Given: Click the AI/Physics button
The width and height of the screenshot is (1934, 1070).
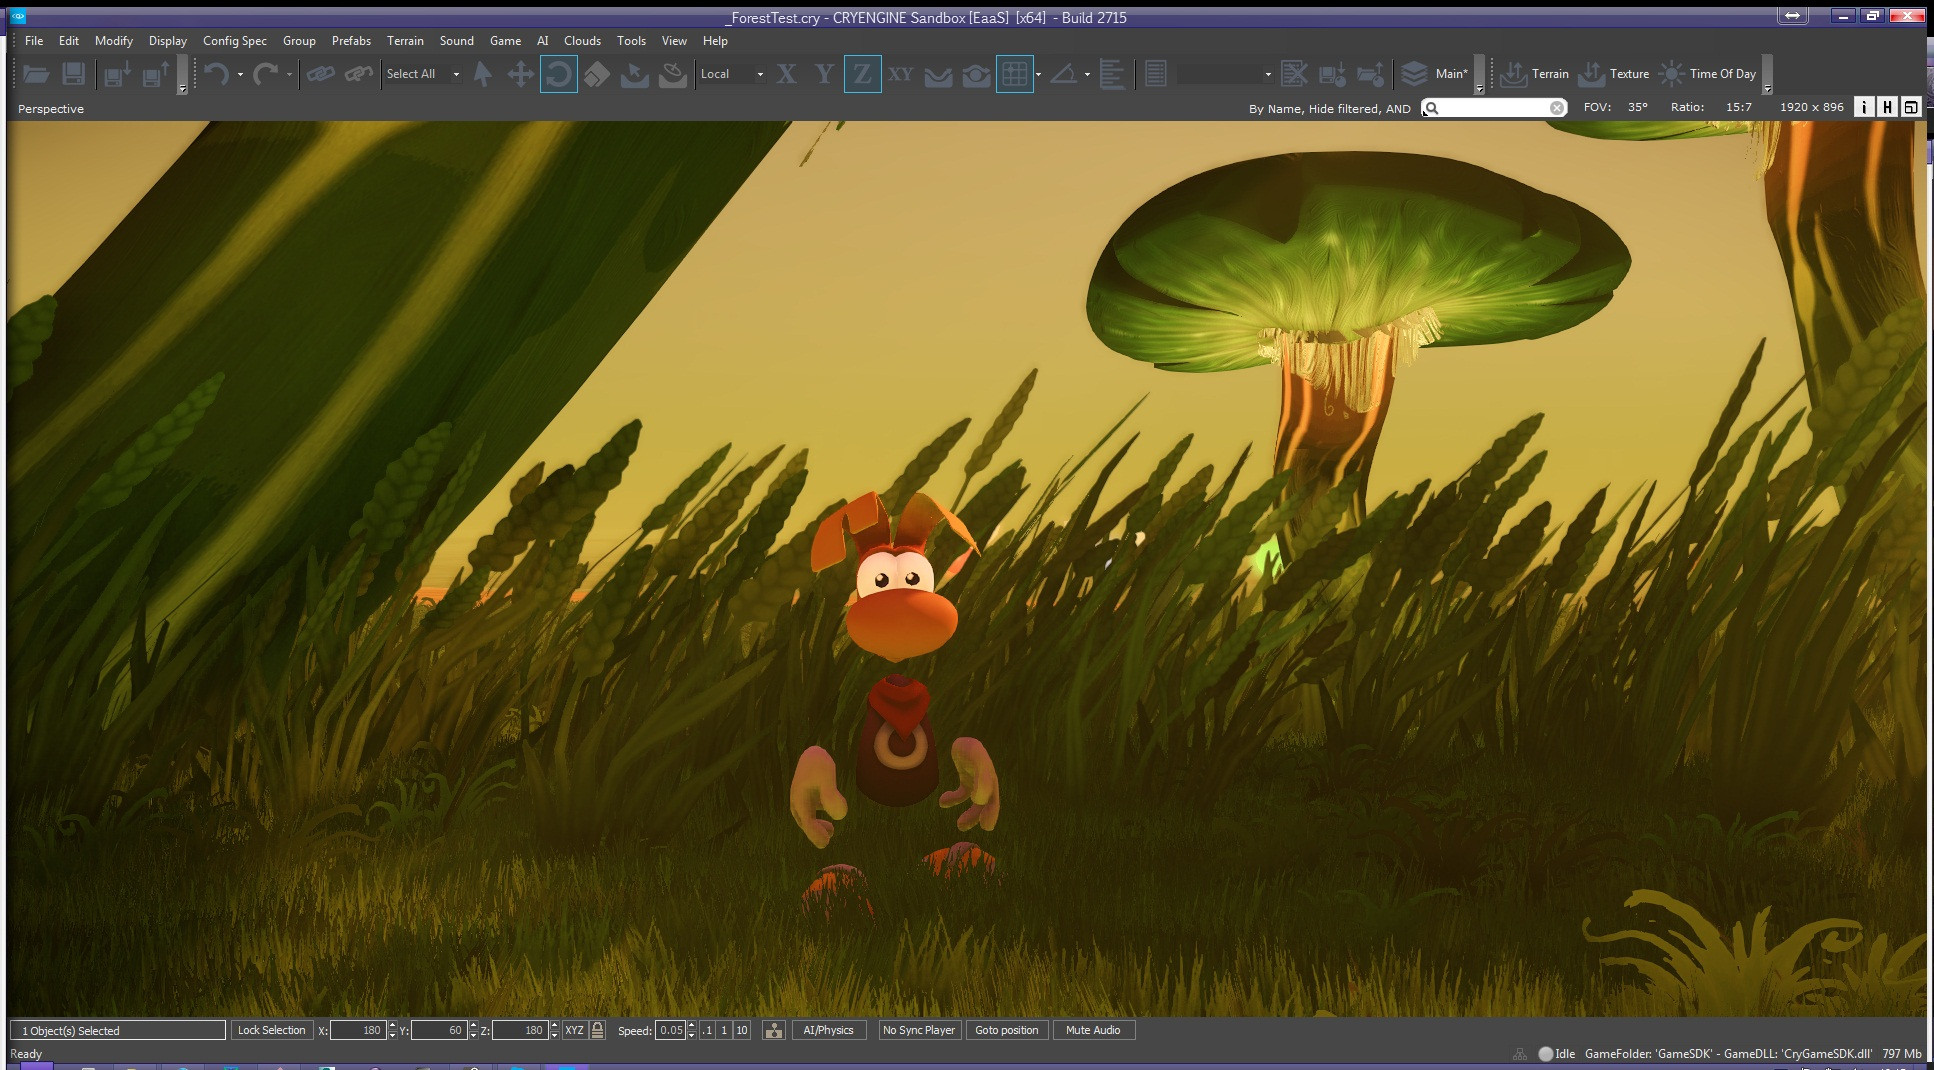Looking at the screenshot, I should point(828,1030).
